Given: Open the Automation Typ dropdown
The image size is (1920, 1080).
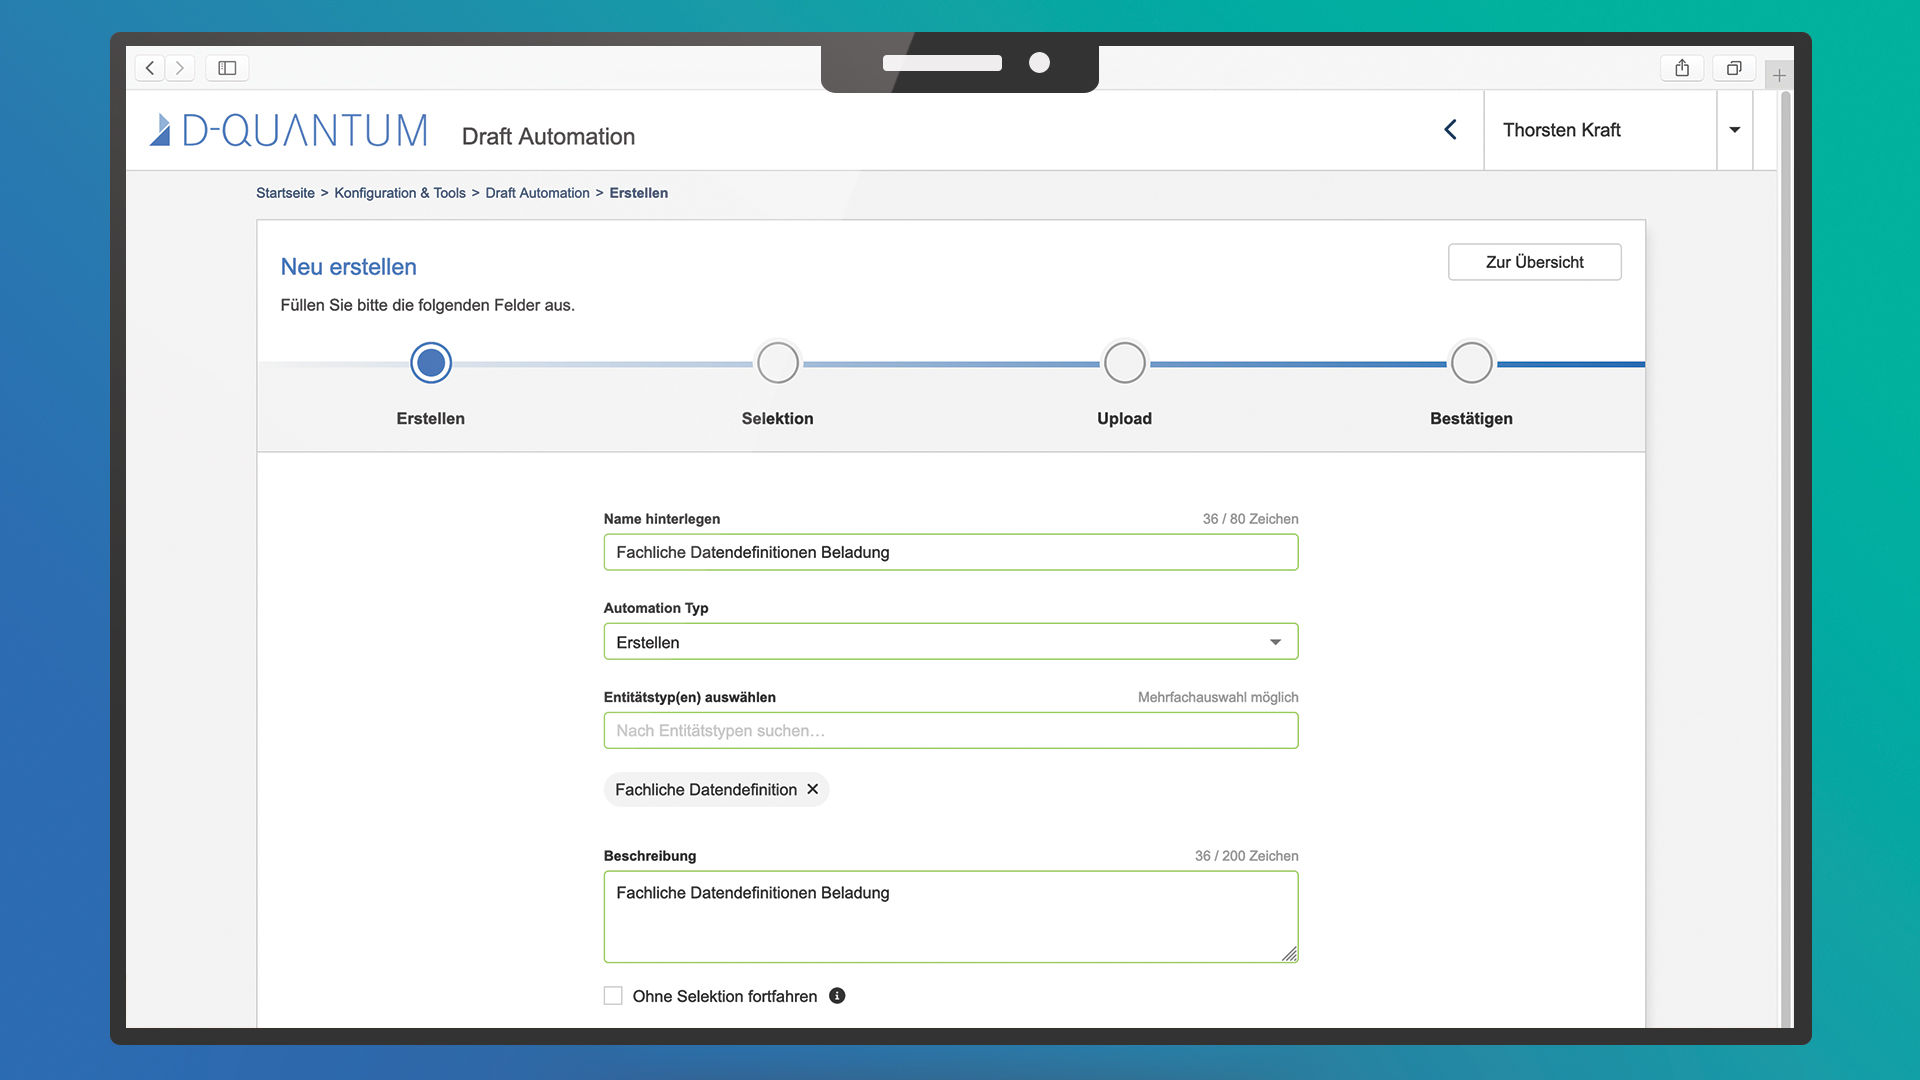Looking at the screenshot, I should click(x=950, y=642).
